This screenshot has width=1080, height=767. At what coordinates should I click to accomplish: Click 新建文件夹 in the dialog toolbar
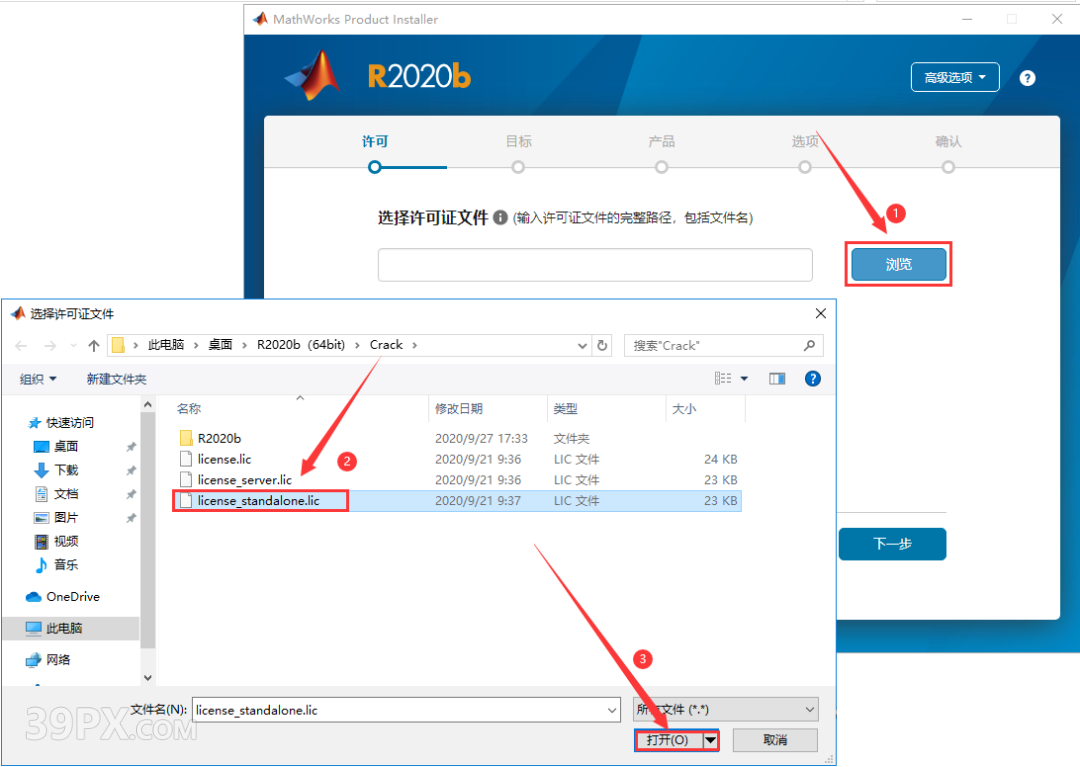click(x=116, y=379)
